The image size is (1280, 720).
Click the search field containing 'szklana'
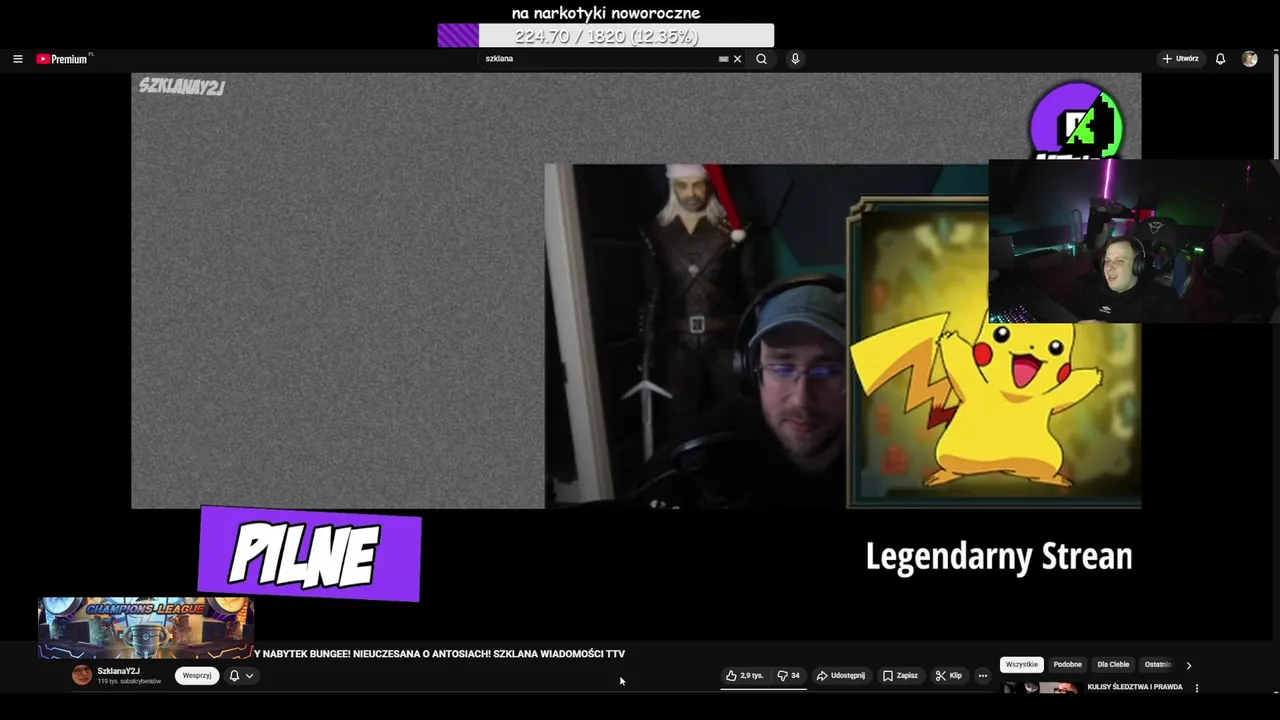[598, 59]
